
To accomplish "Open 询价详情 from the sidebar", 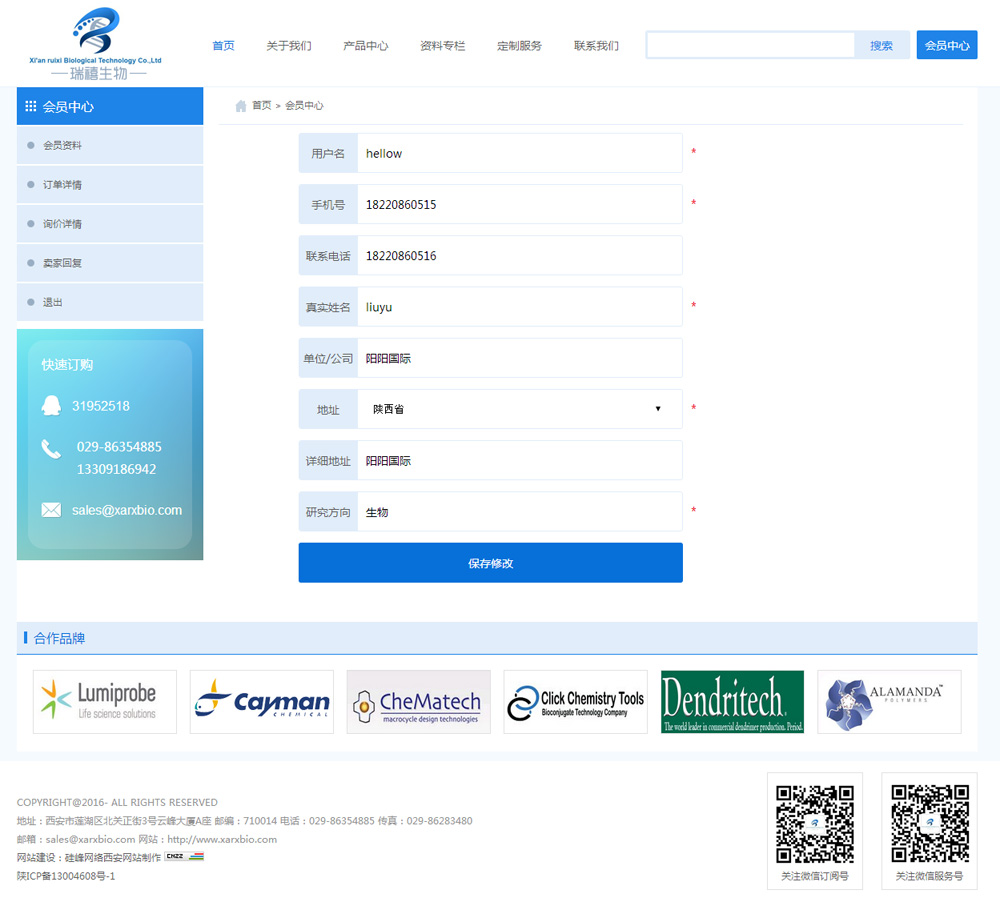I will [62, 224].
